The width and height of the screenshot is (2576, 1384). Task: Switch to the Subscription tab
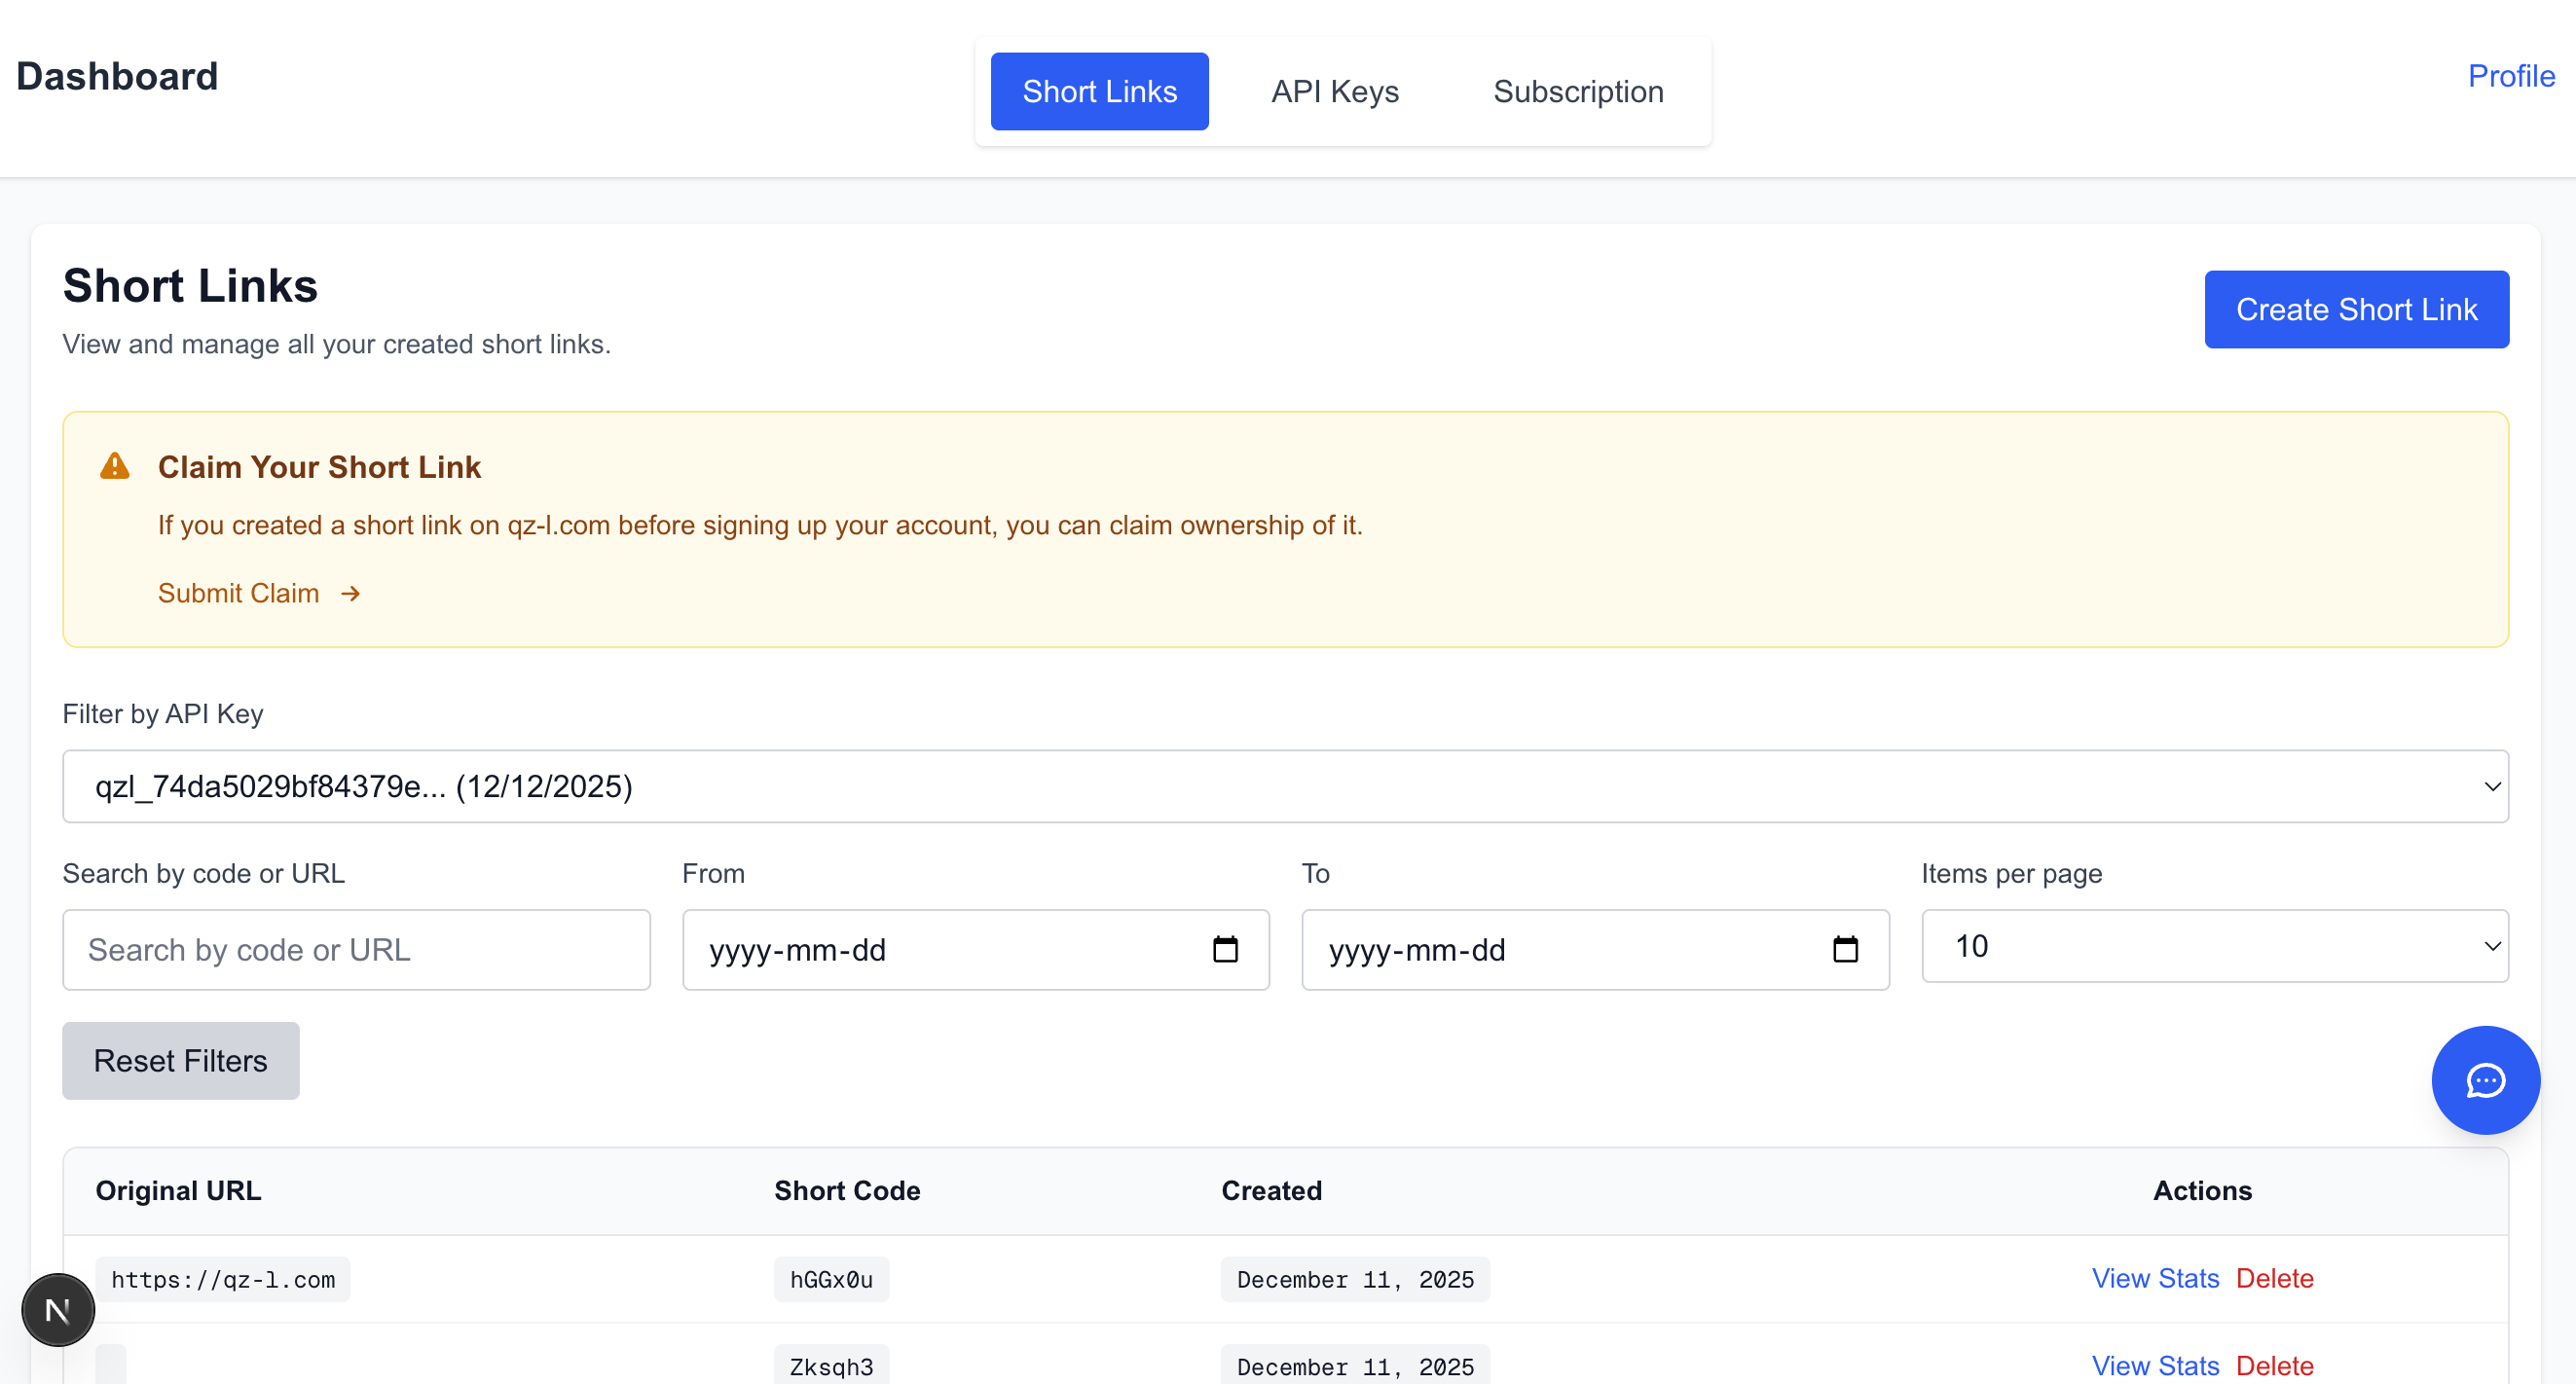click(1577, 92)
